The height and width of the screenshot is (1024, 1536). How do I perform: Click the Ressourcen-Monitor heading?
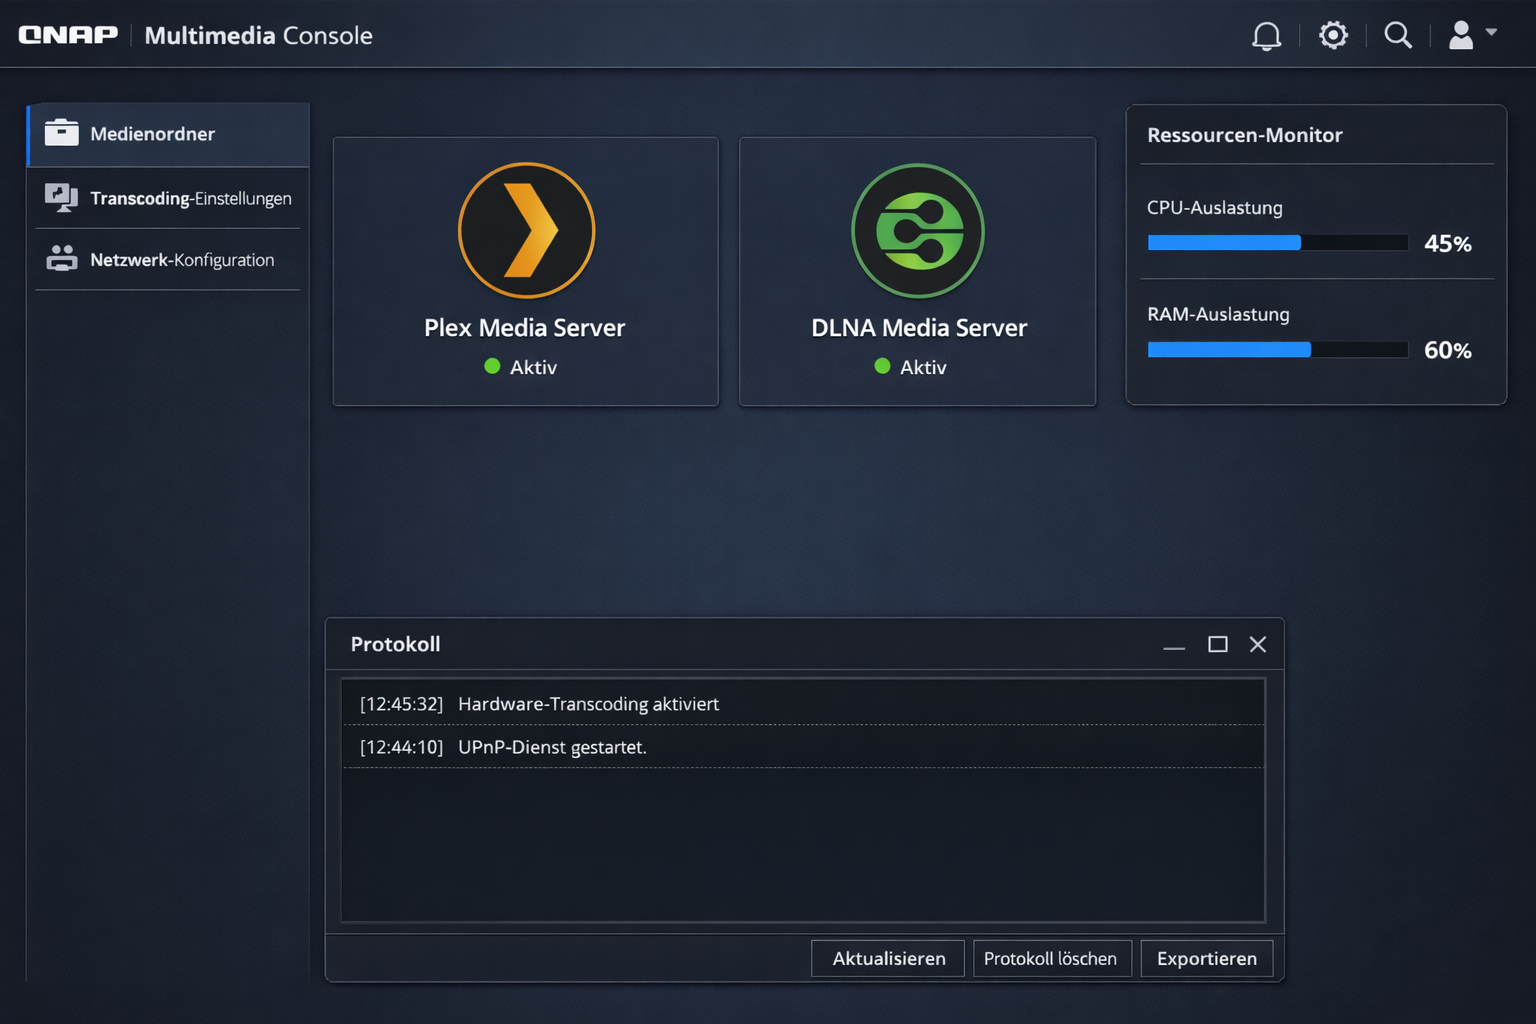(1245, 135)
